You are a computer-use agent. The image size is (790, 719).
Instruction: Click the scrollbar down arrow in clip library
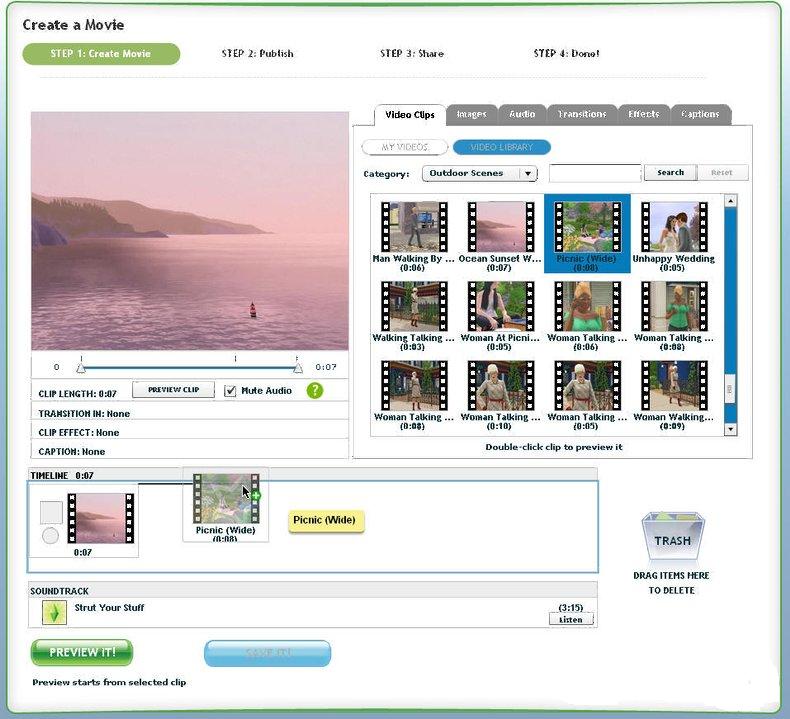coord(730,429)
